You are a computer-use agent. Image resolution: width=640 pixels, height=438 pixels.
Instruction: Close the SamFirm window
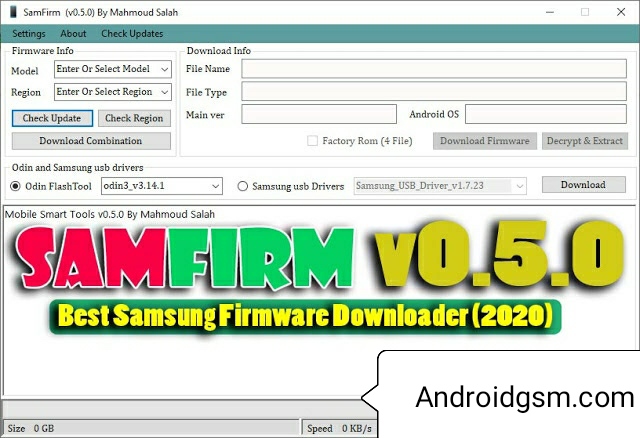point(621,12)
